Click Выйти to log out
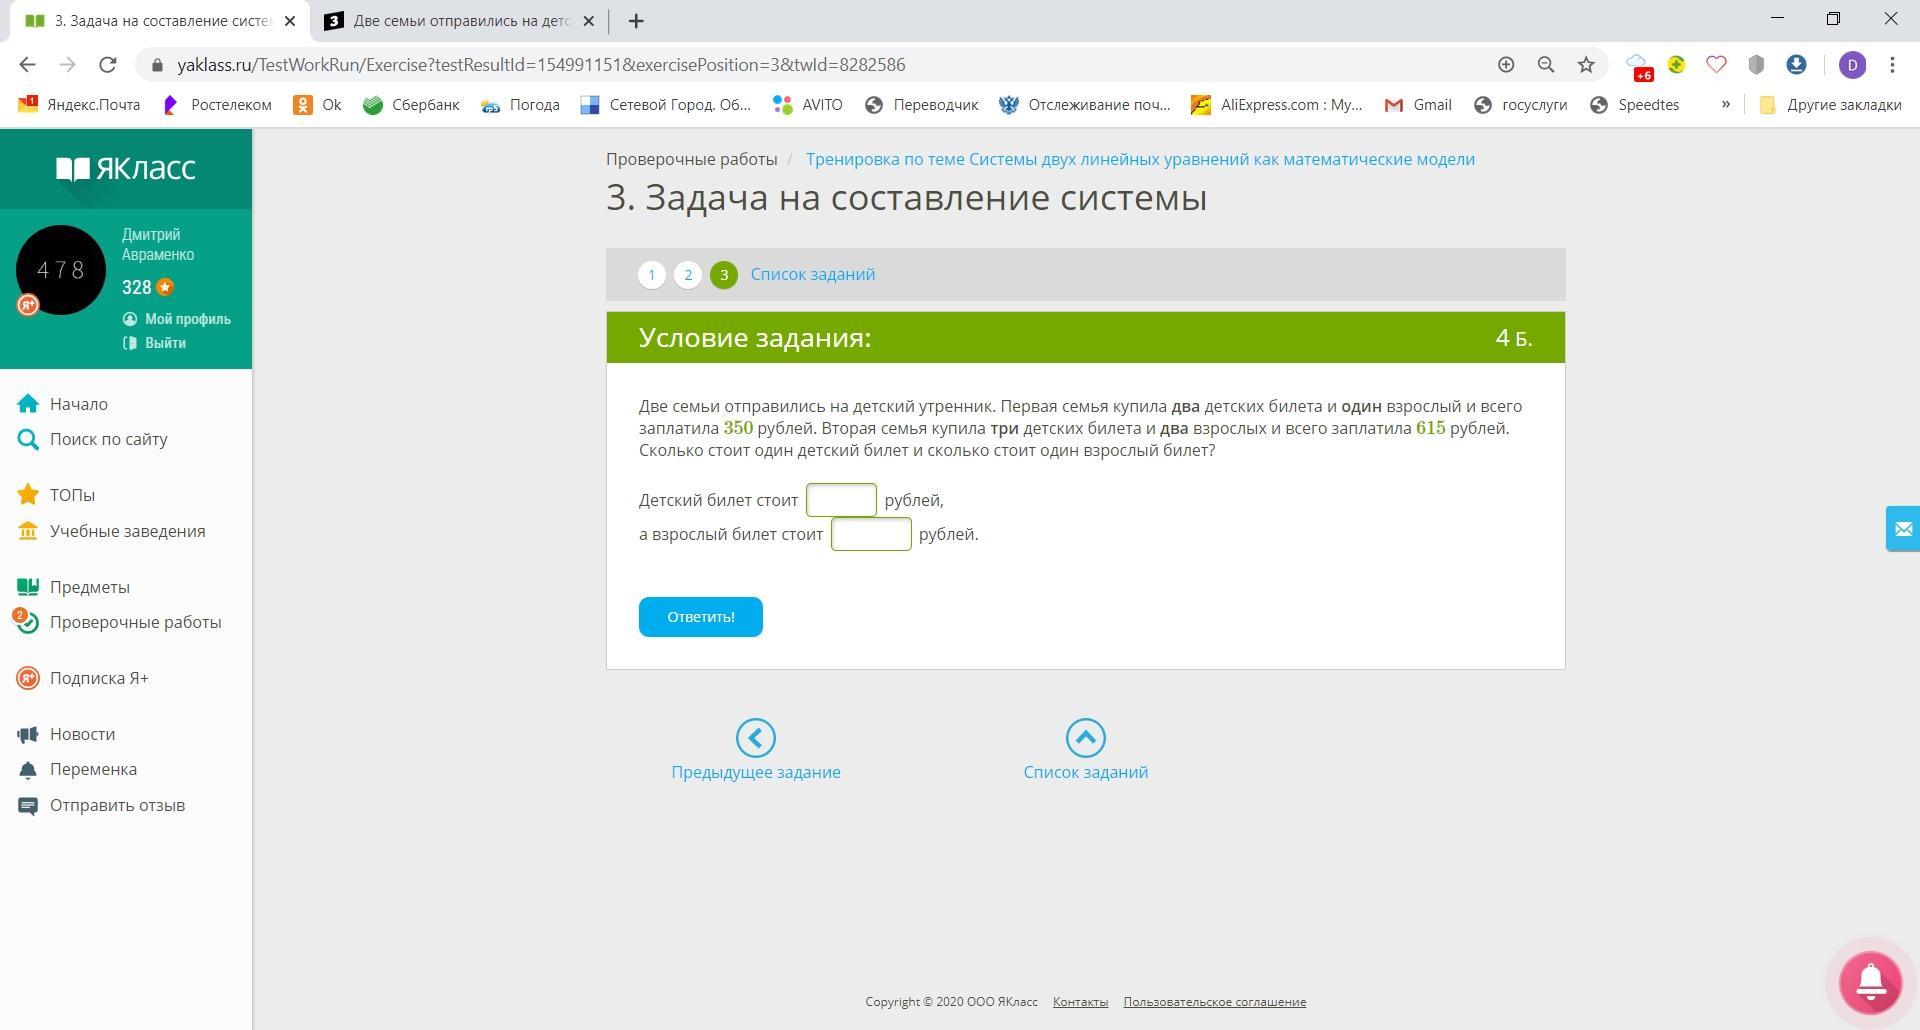The height and width of the screenshot is (1030, 1920). (x=155, y=343)
